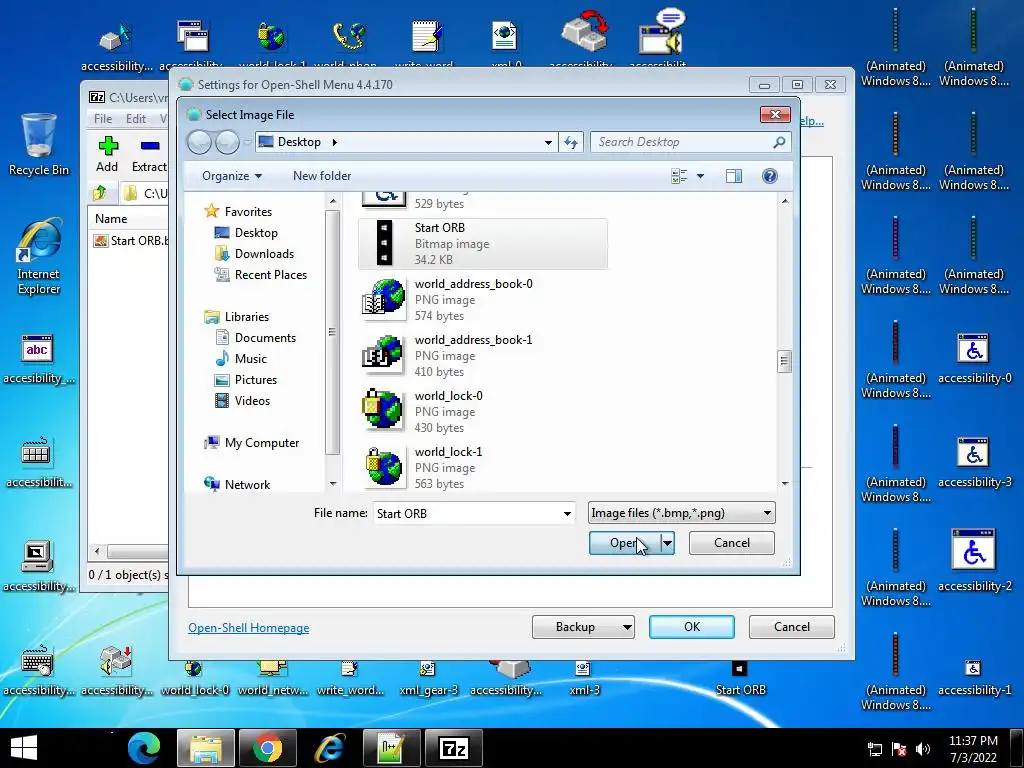Click OK in Open-Shell settings

point(692,627)
